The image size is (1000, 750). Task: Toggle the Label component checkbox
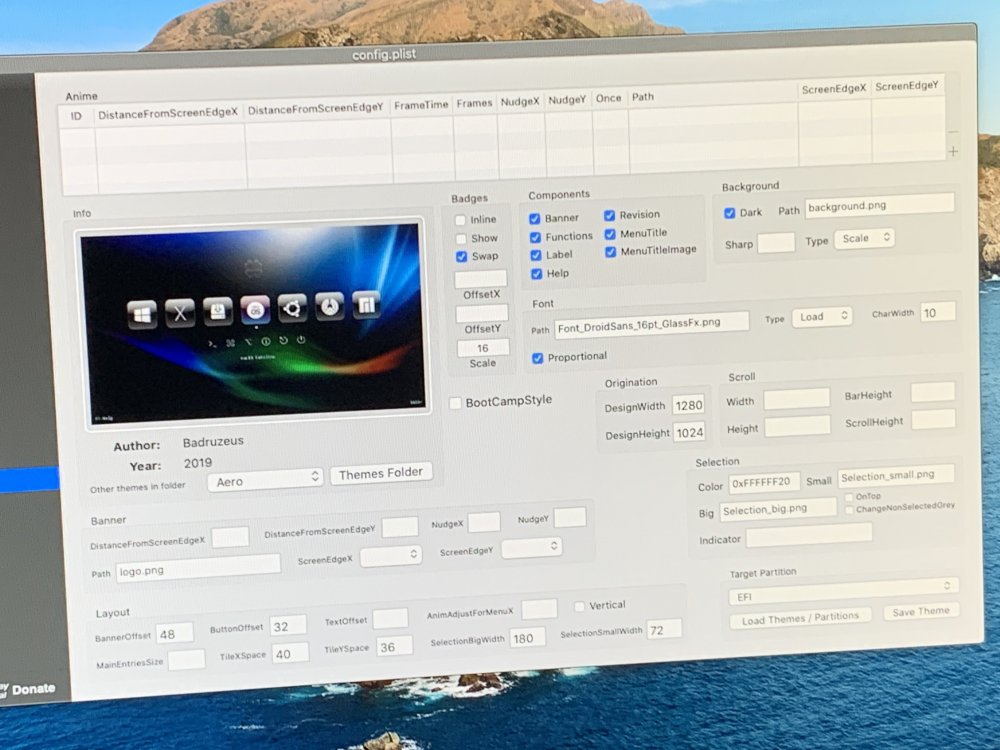[x=536, y=255]
